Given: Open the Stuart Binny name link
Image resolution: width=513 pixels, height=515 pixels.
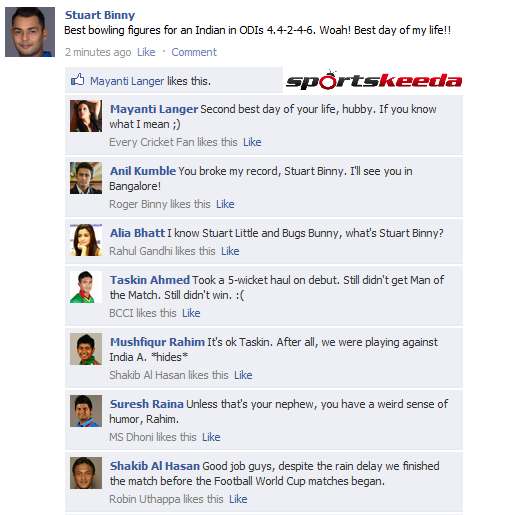Looking at the screenshot, I should coord(100,15).
